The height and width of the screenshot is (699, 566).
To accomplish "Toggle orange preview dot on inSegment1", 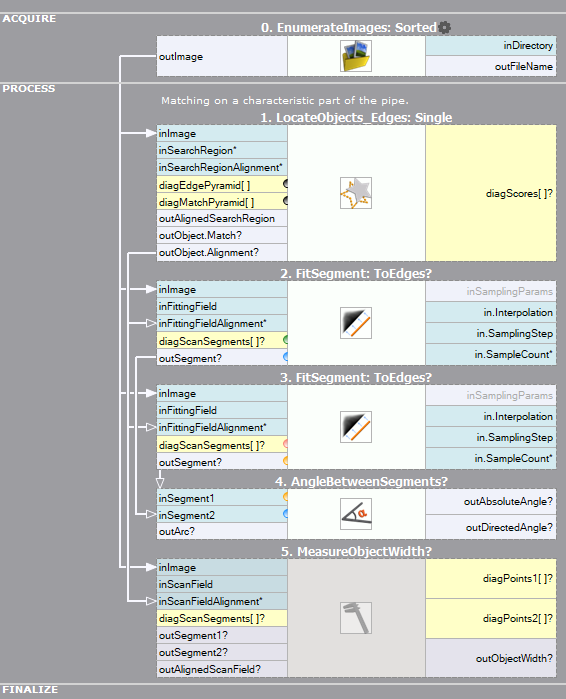I will 286,497.
